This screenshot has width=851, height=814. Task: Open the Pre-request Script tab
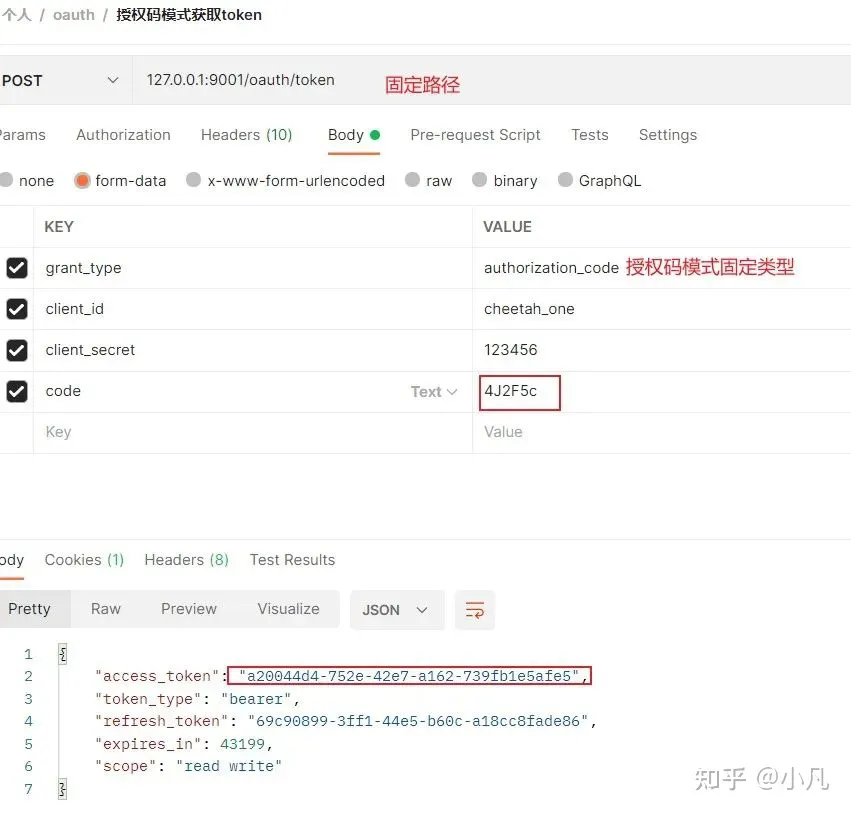pyautogui.click(x=475, y=134)
